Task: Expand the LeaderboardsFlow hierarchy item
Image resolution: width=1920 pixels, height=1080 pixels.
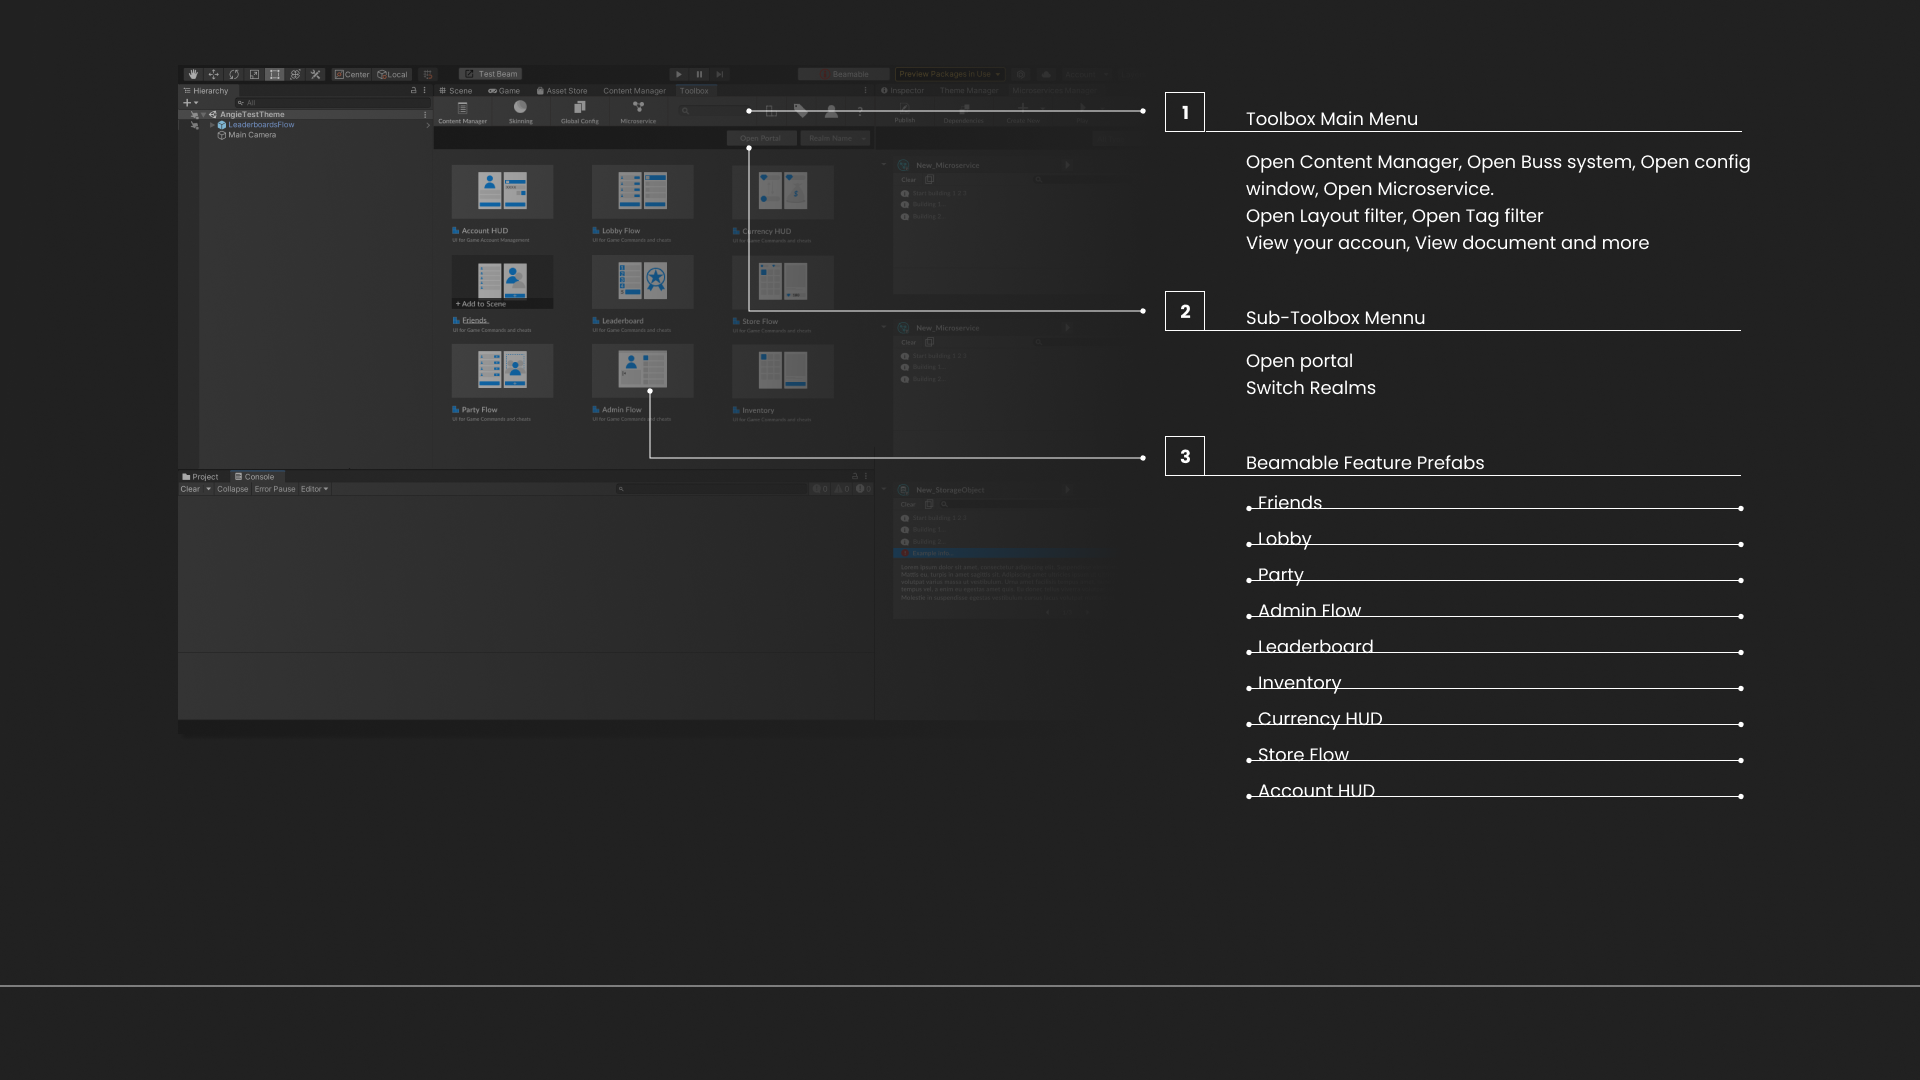Action: click(212, 125)
